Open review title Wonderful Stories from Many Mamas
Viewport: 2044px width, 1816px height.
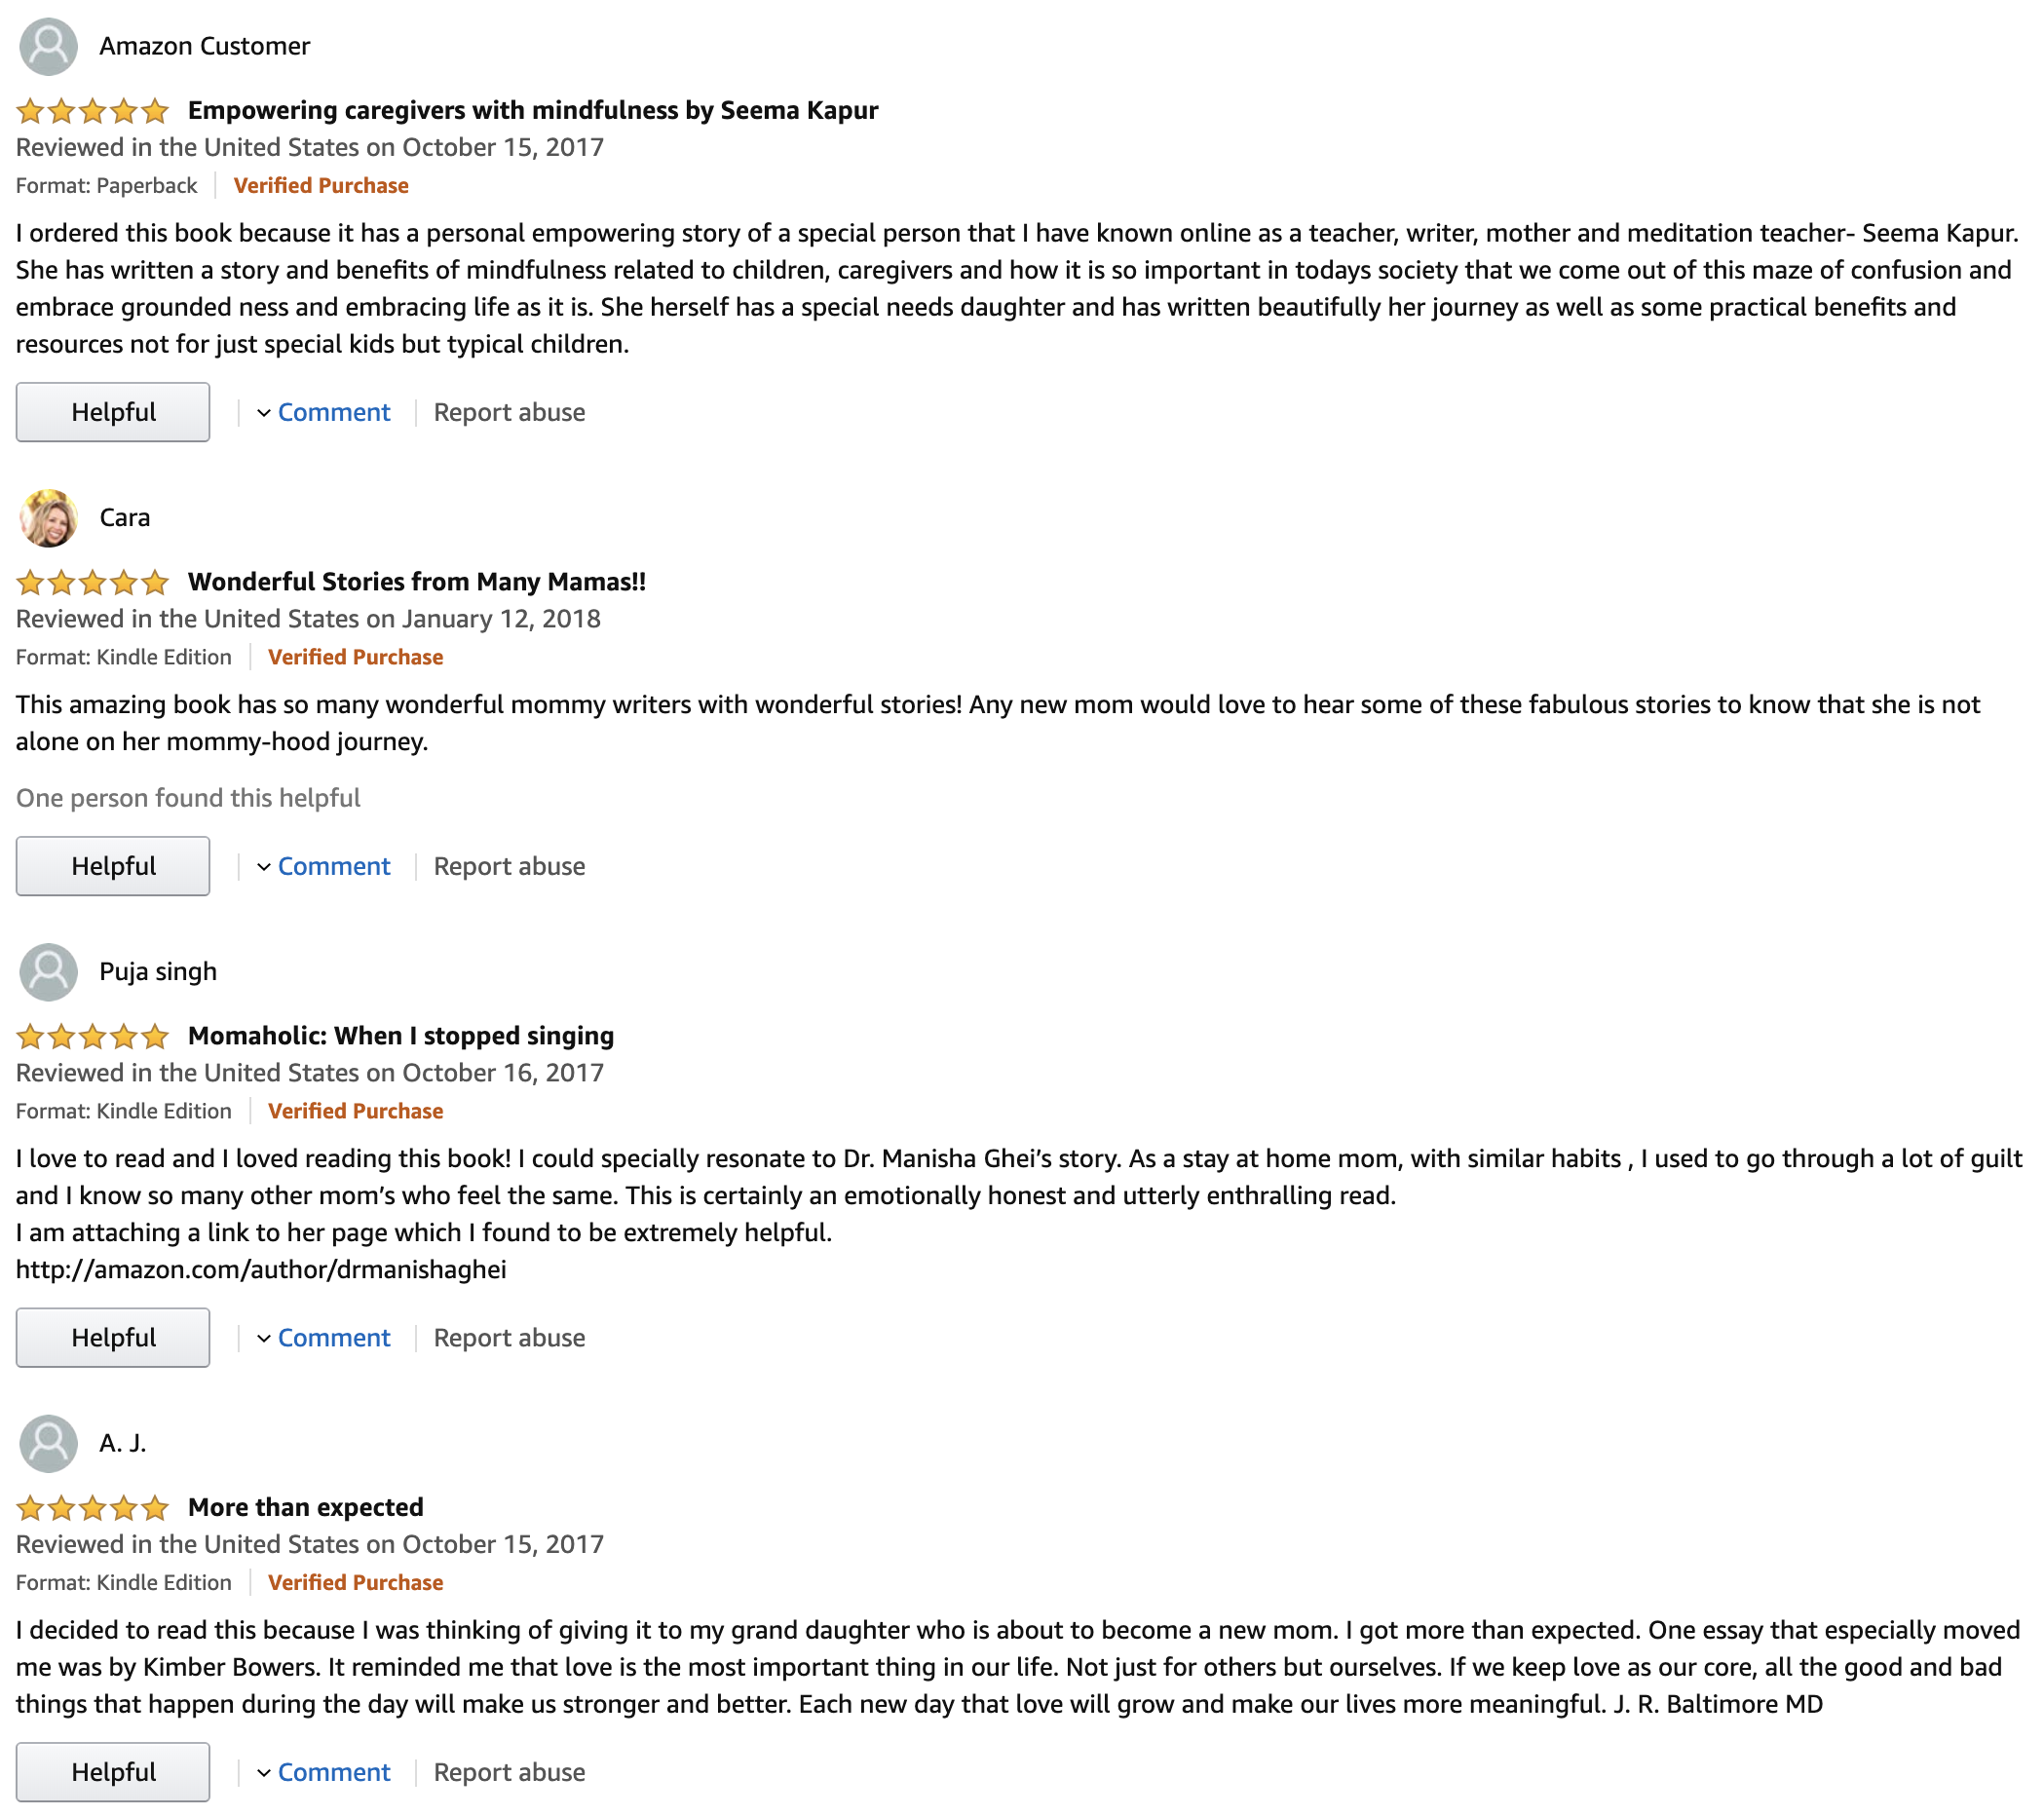[x=417, y=582]
